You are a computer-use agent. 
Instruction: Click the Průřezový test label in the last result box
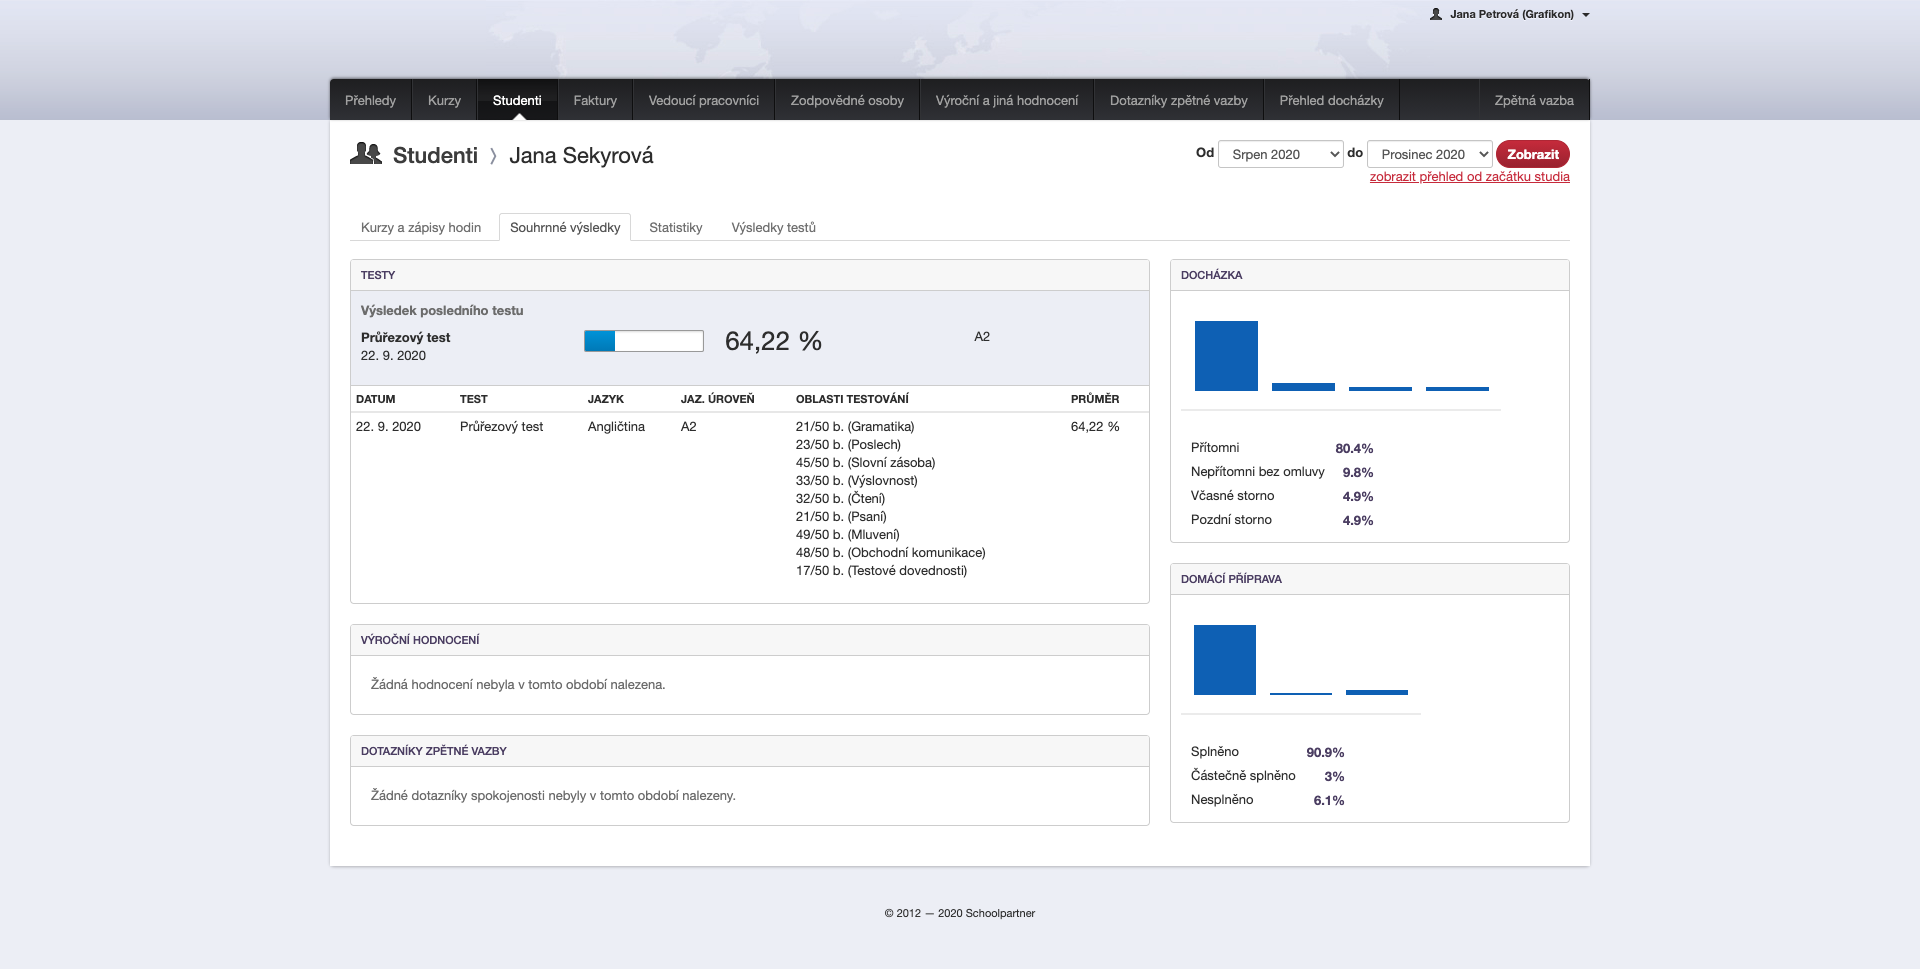[x=405, y=337]
